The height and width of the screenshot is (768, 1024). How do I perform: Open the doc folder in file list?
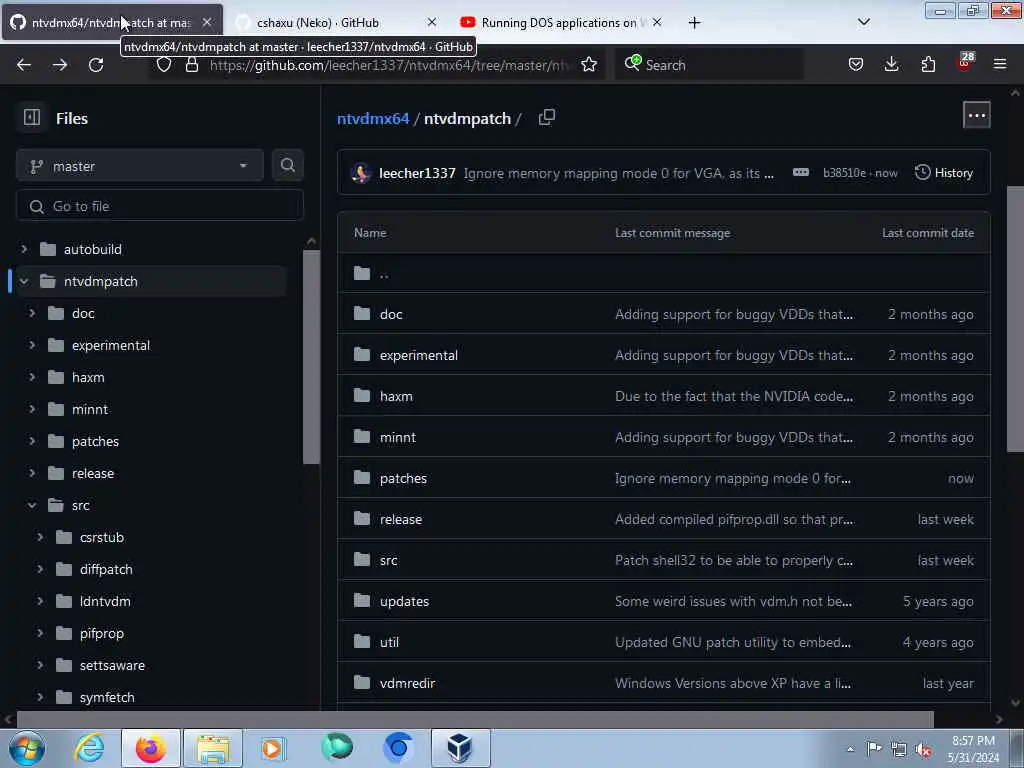tap(391, 314)
